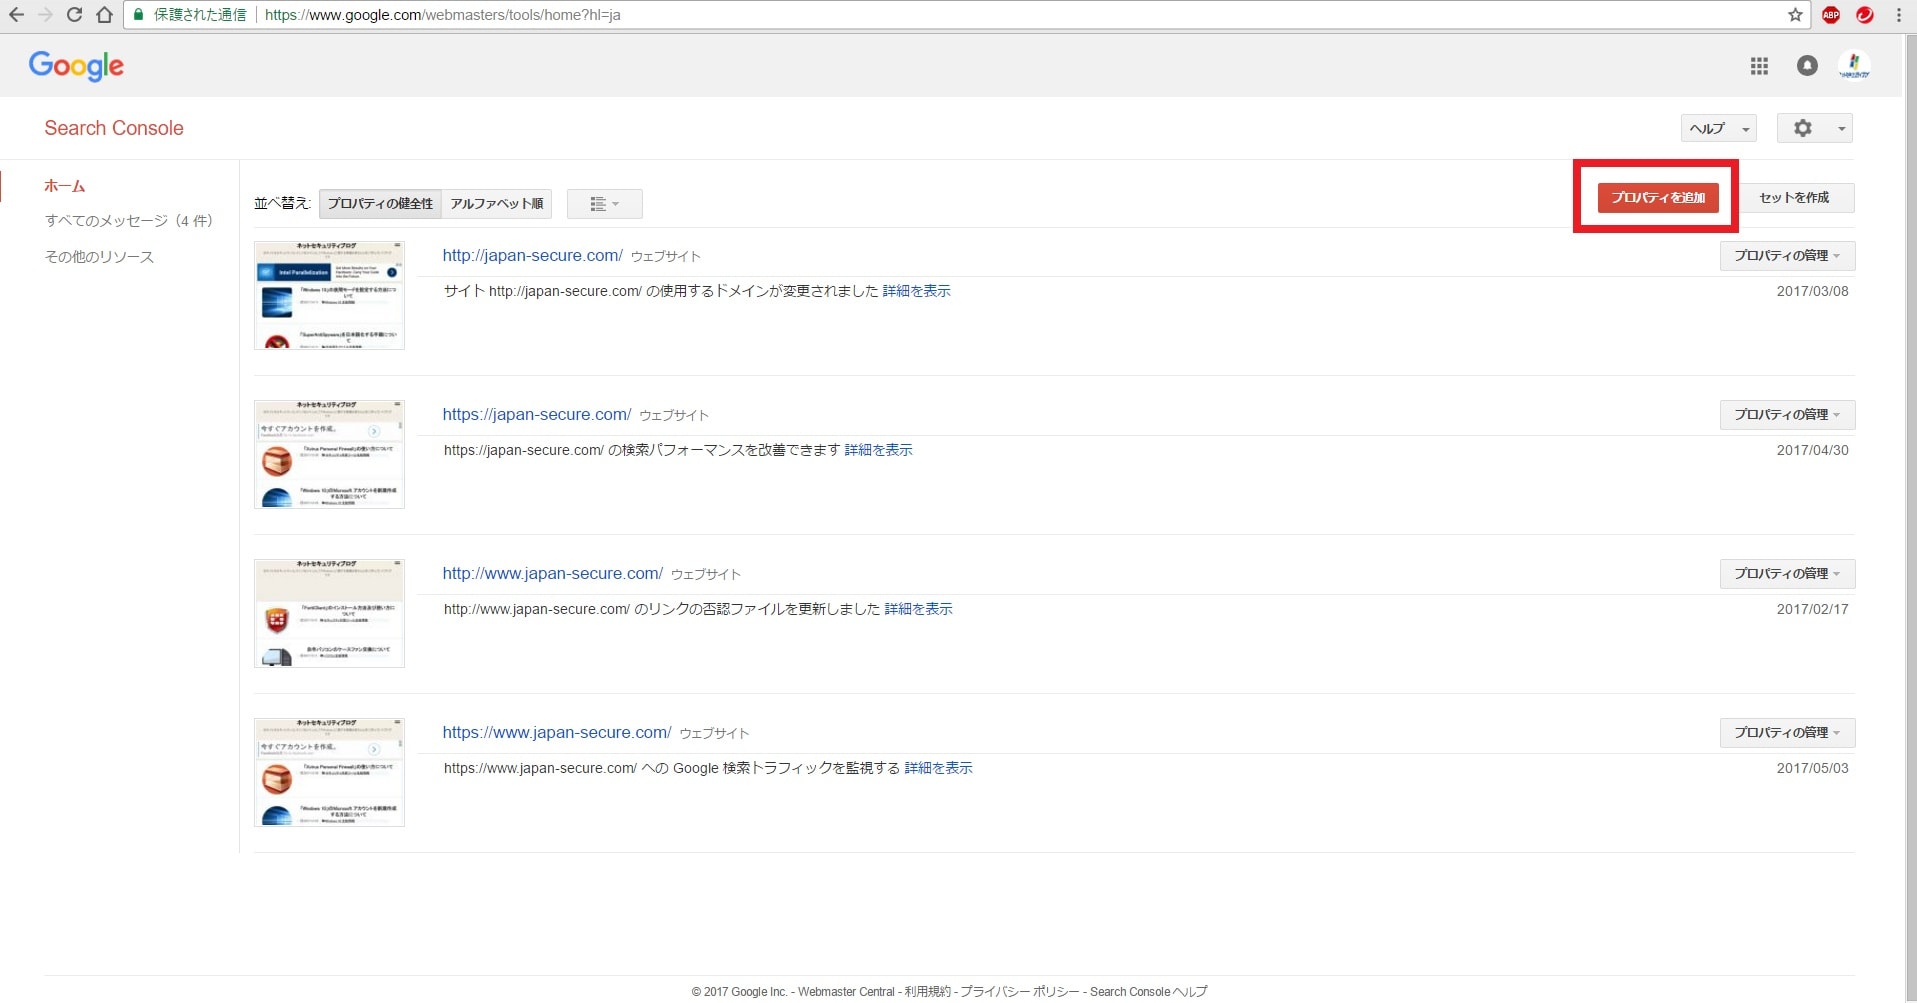
Task: Open the red swirl extension icon
Action: 1865,15
